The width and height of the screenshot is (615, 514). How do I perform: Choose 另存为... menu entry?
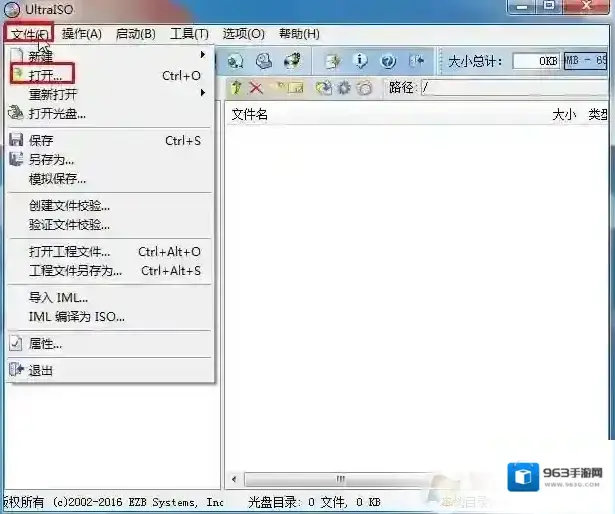pos(51,159)
